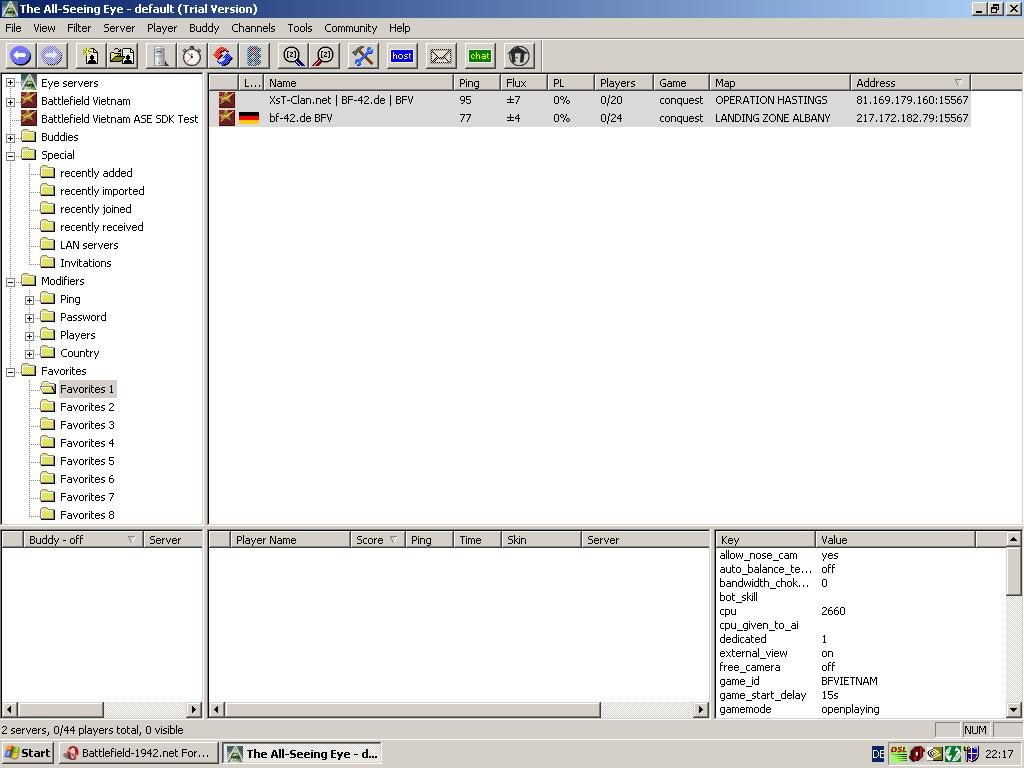Select Battlefield Vietnam ASE SDK Test entry
1024x768 pixels.
pyautogui.click(x=120, y=119)
